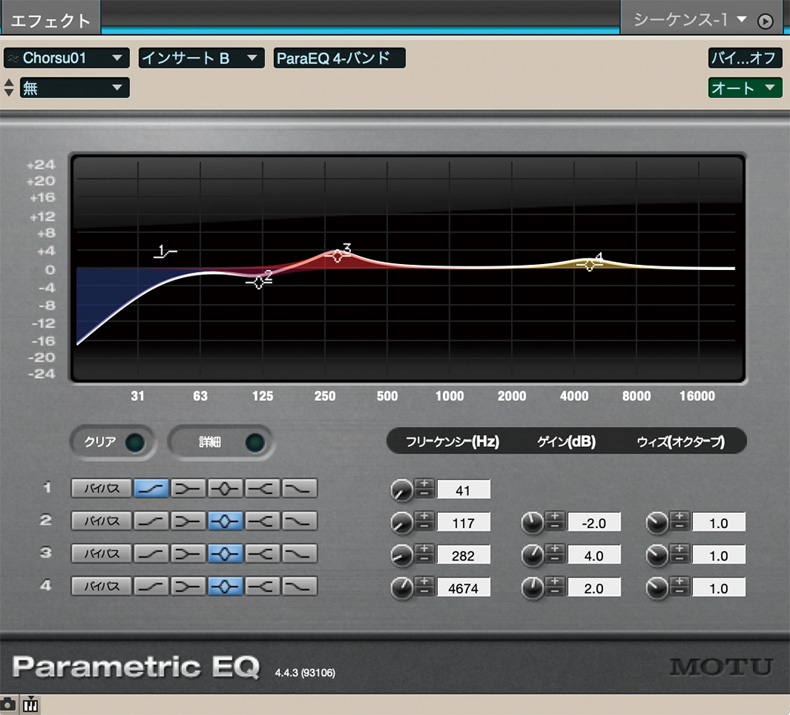The height and width of the screenshot is (715, 790).
Task: Select high-shelf filter type for band 2
Action: point(262,521)
